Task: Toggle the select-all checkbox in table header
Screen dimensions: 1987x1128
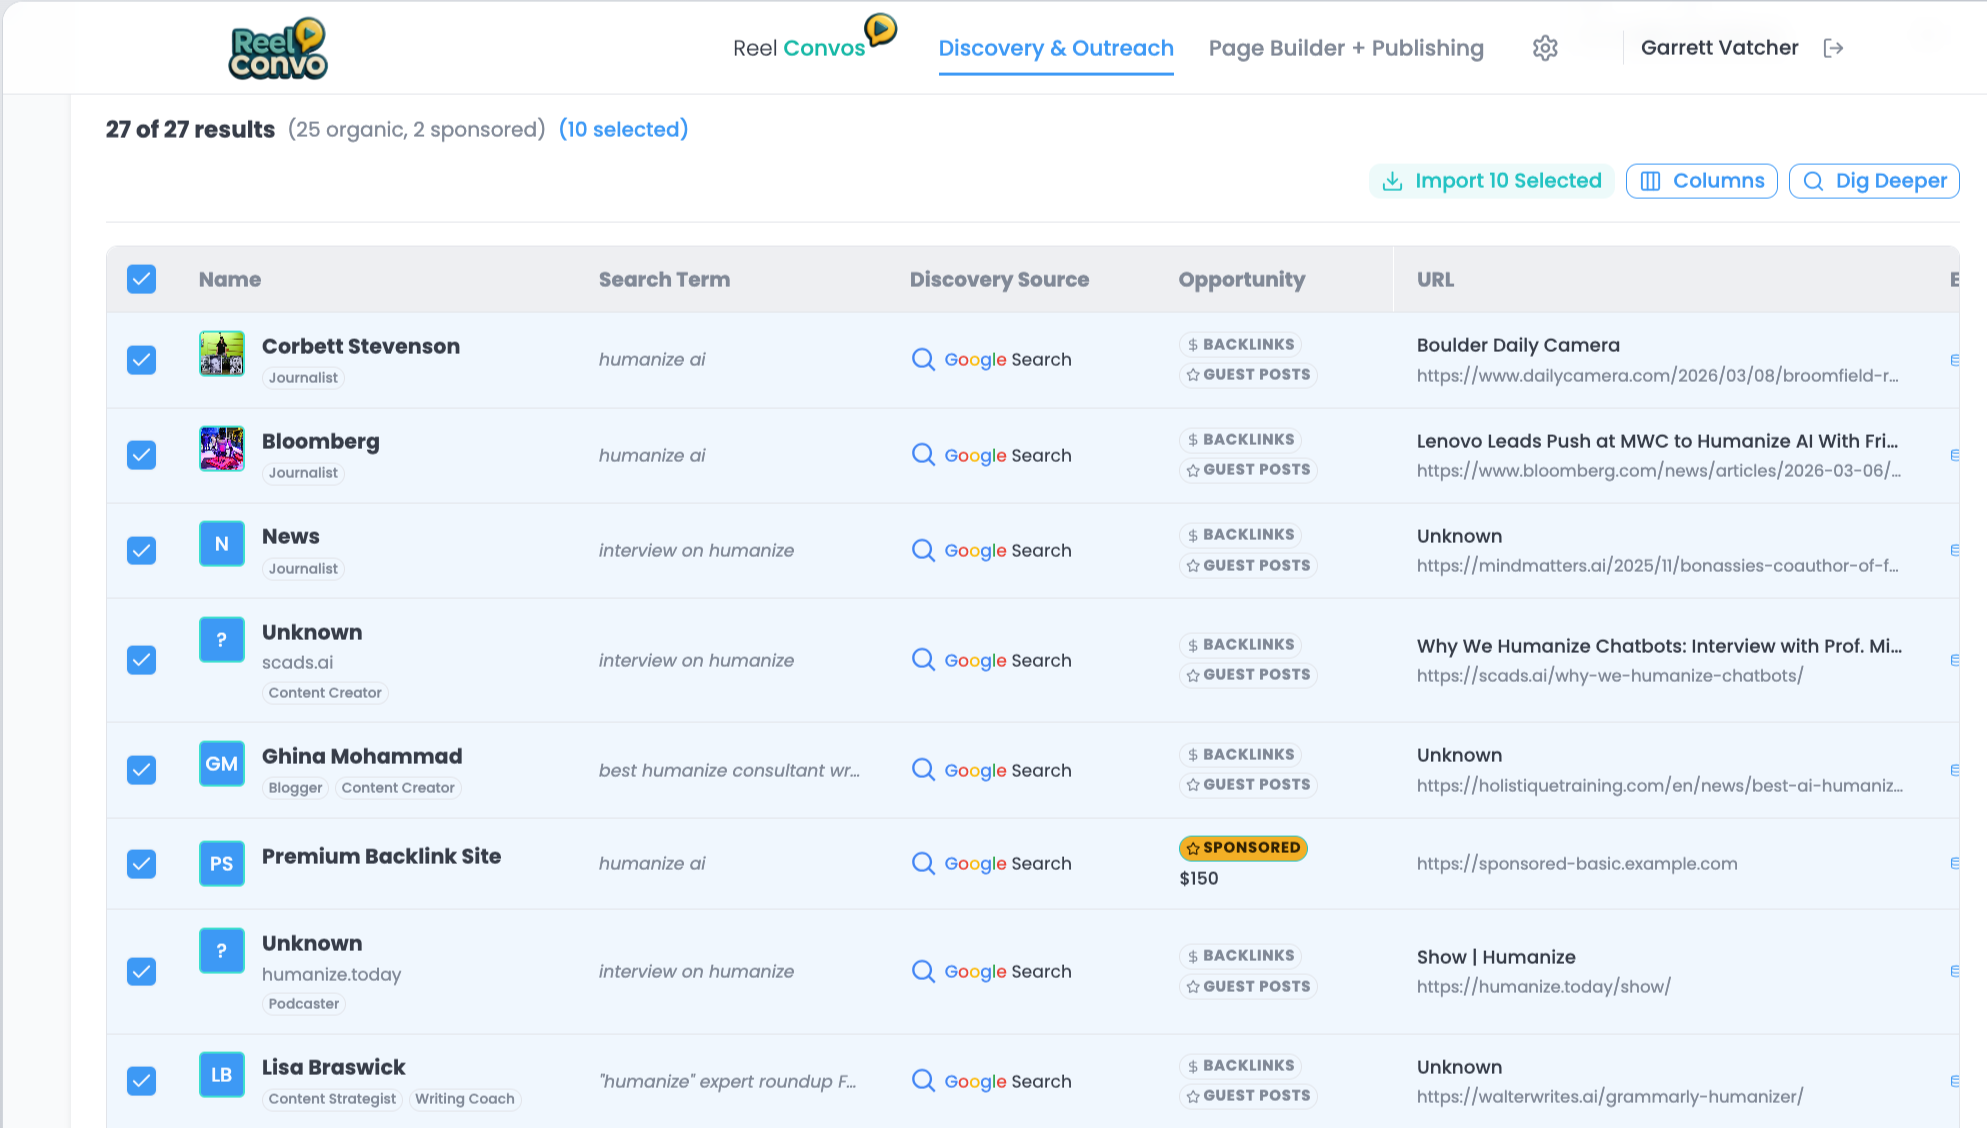Action: click(x=142, y=279)
